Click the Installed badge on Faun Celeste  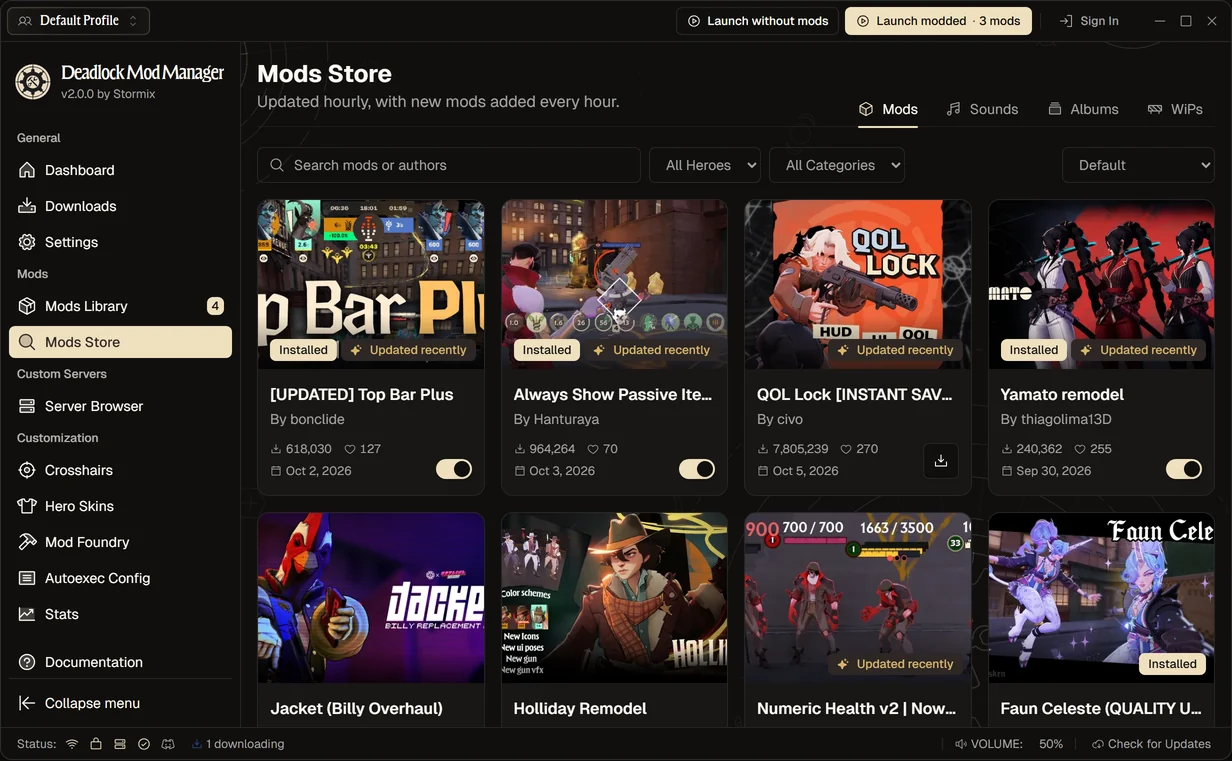[x=1172, y=664]
